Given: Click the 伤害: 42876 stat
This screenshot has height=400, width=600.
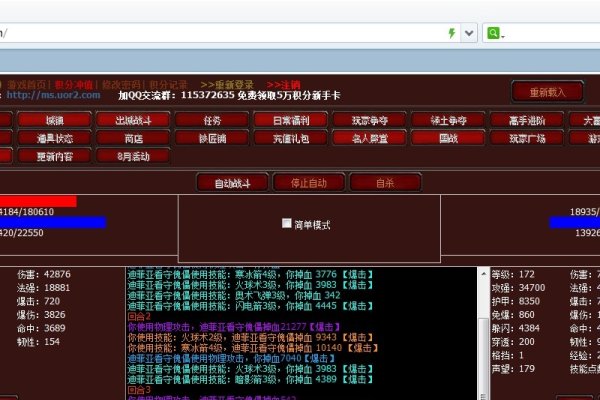Looking at the screenshot, I should point(44,274).
